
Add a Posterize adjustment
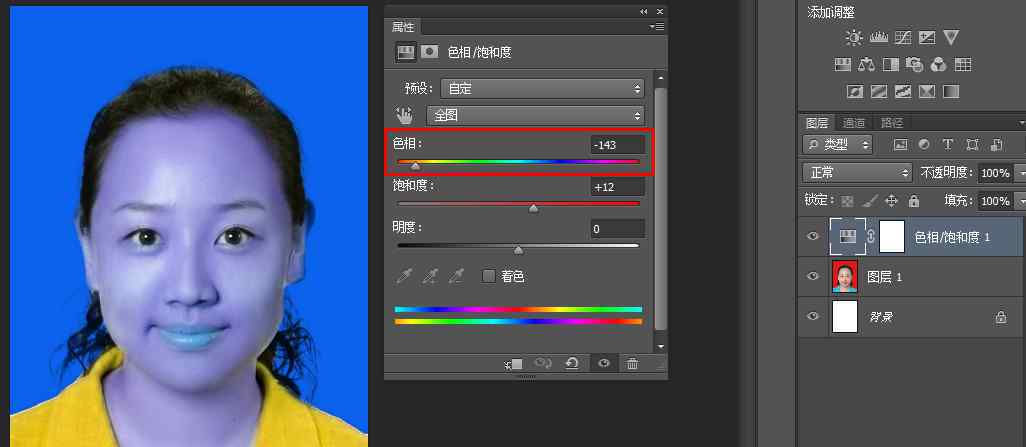click(x=879, y=91)
